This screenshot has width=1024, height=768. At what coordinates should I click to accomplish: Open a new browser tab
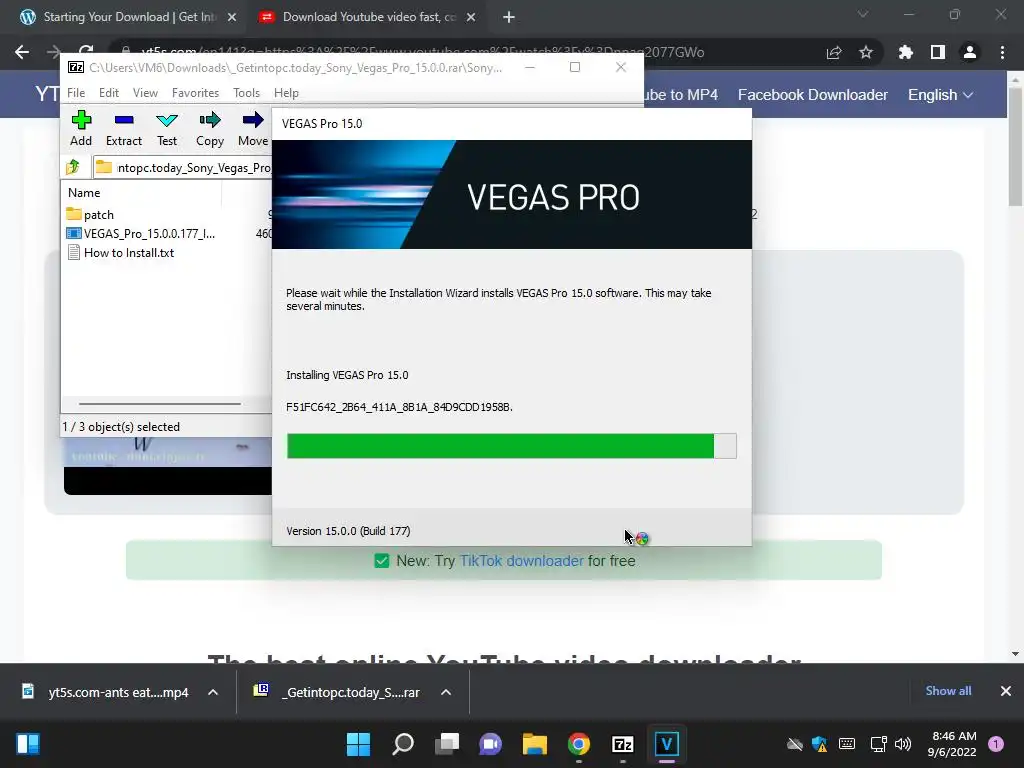point(509,18)
